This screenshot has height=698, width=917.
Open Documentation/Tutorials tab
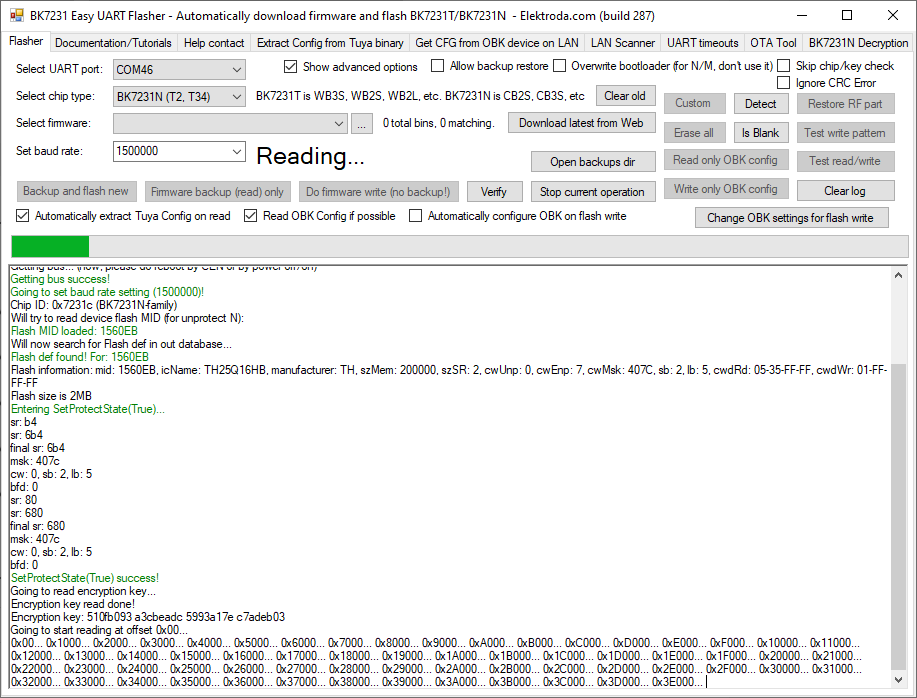pyautogui.click(x=113, y=43)
